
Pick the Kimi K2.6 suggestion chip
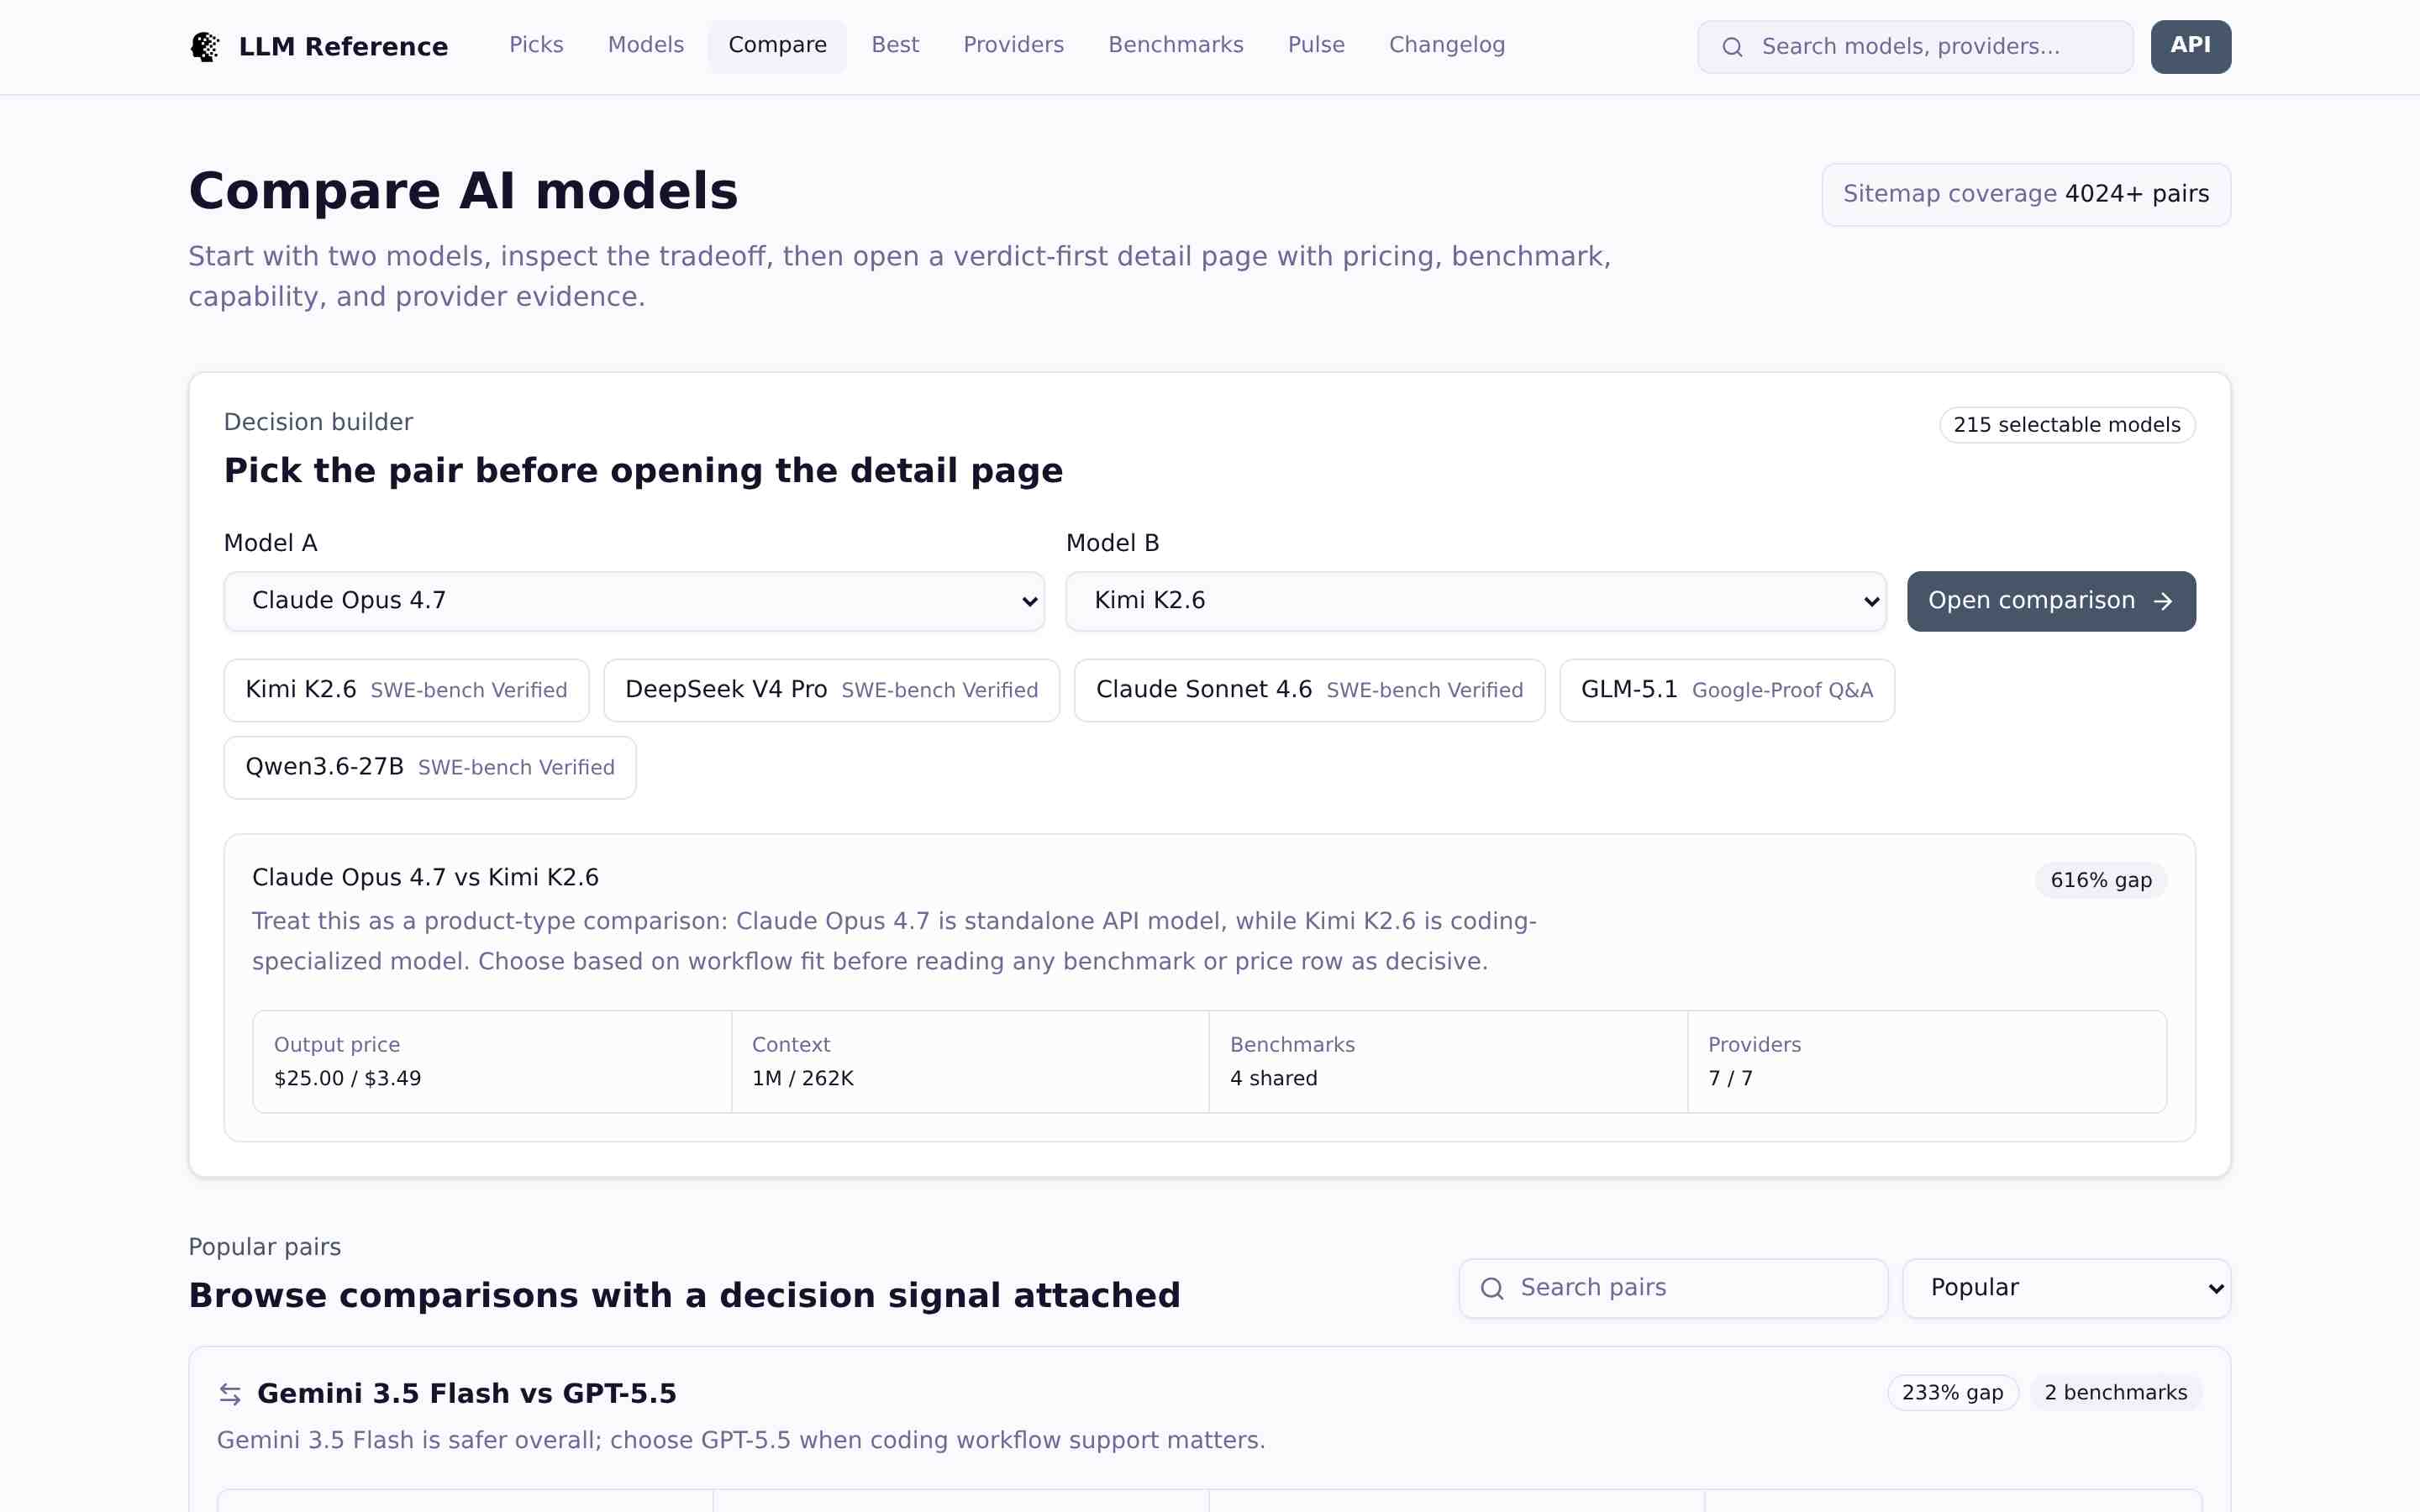(x=406, y=690)
